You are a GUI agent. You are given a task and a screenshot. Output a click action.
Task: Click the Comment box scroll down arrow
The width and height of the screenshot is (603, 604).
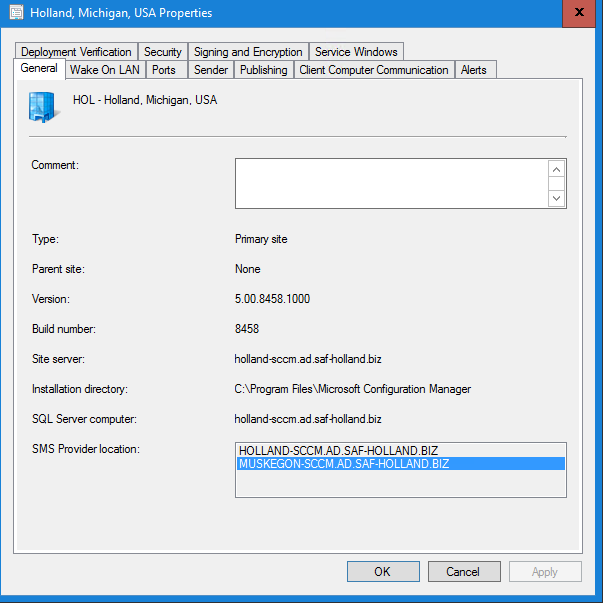pos(556,198)
